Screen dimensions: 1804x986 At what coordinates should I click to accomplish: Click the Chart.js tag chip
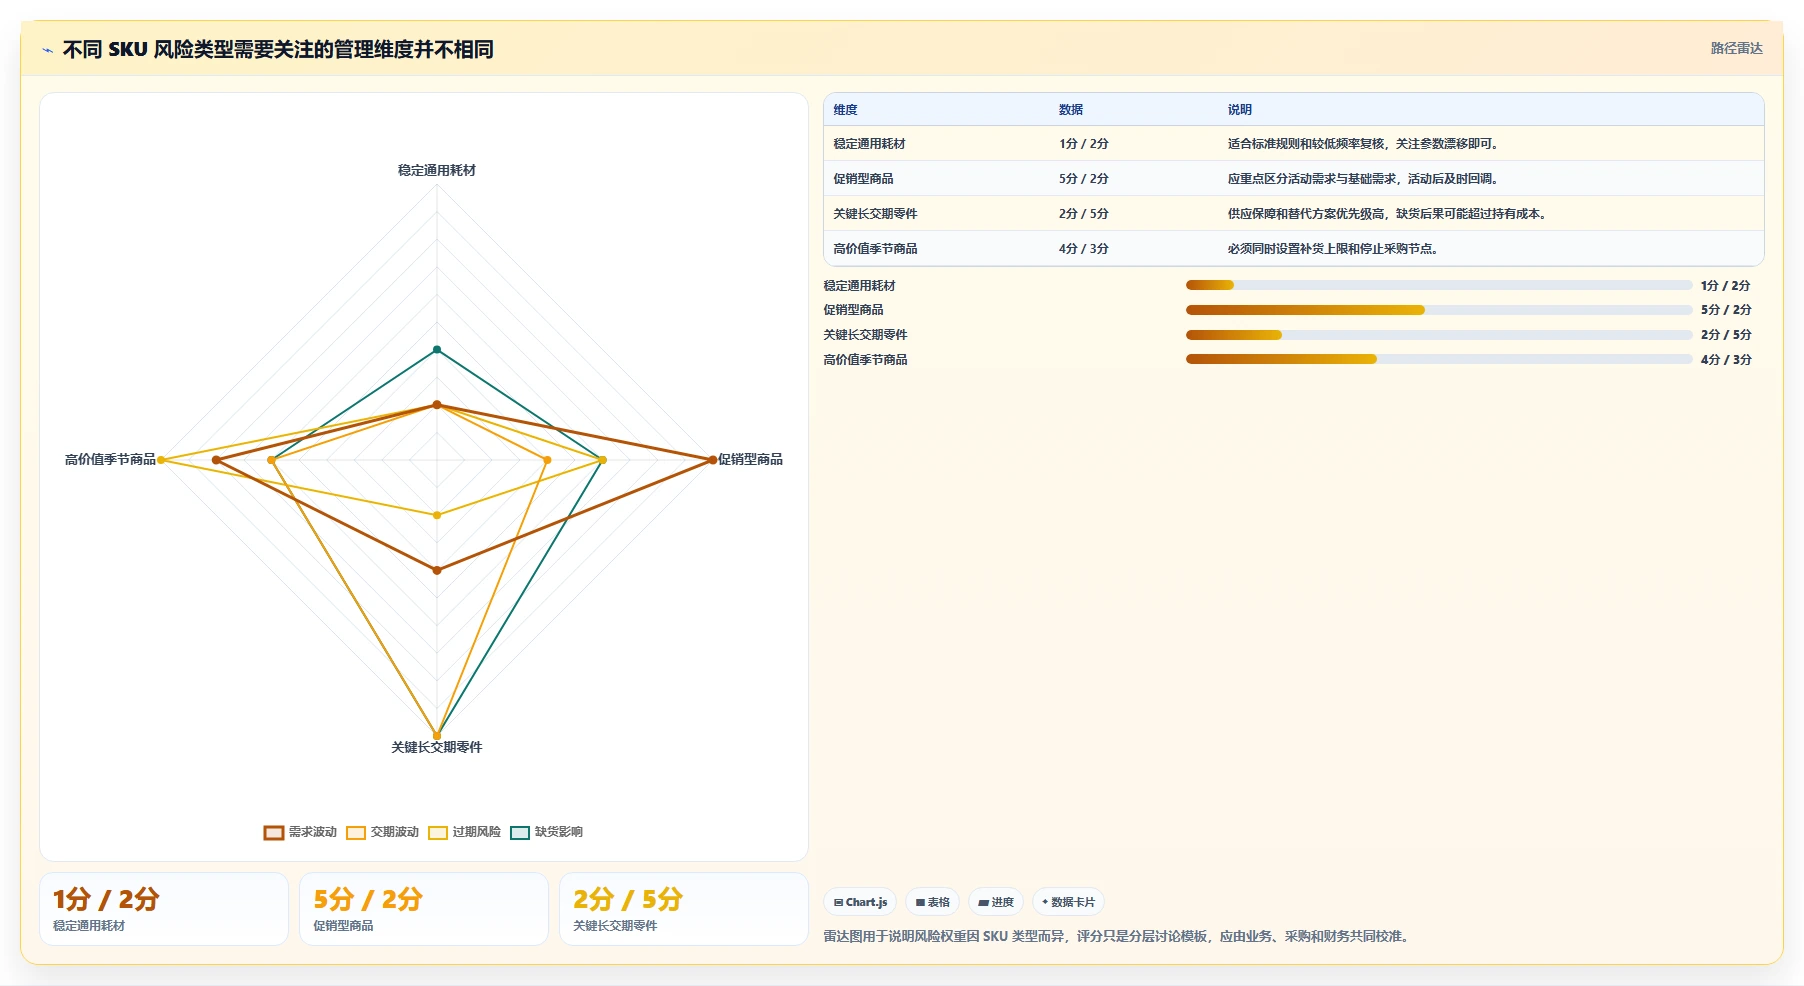[860, 902]
